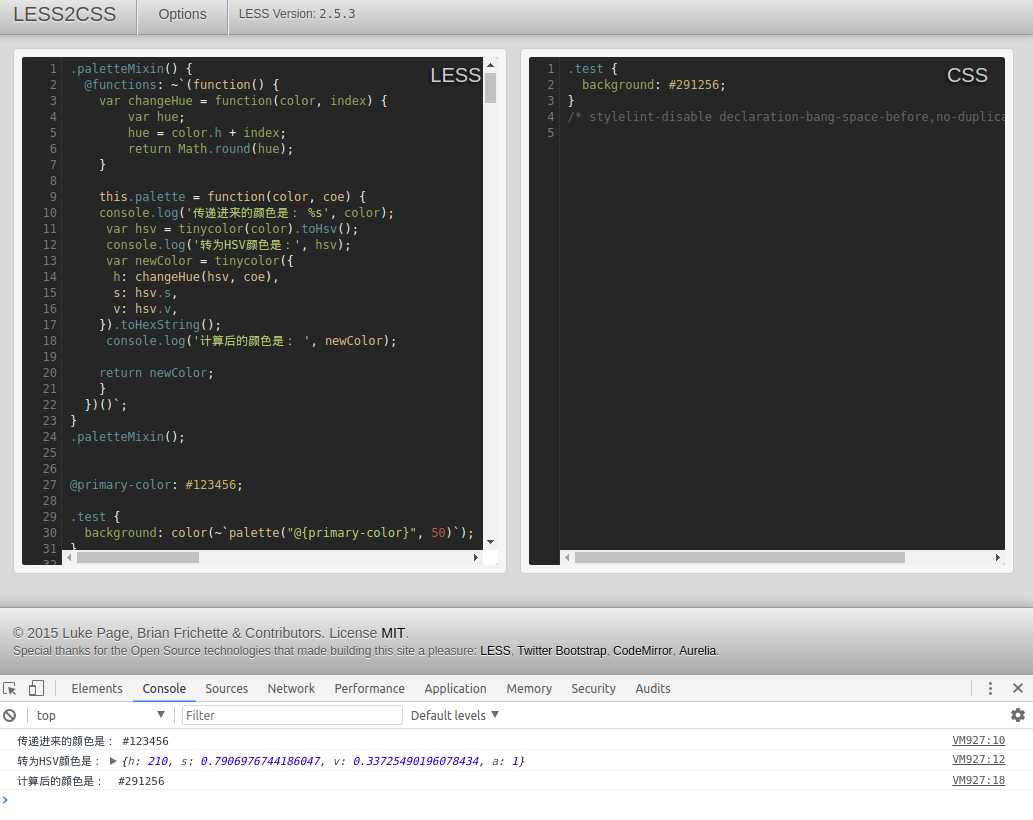
Task: Click the CSS editor horizontal scrollbar thumb
Action: click(739, 557)
